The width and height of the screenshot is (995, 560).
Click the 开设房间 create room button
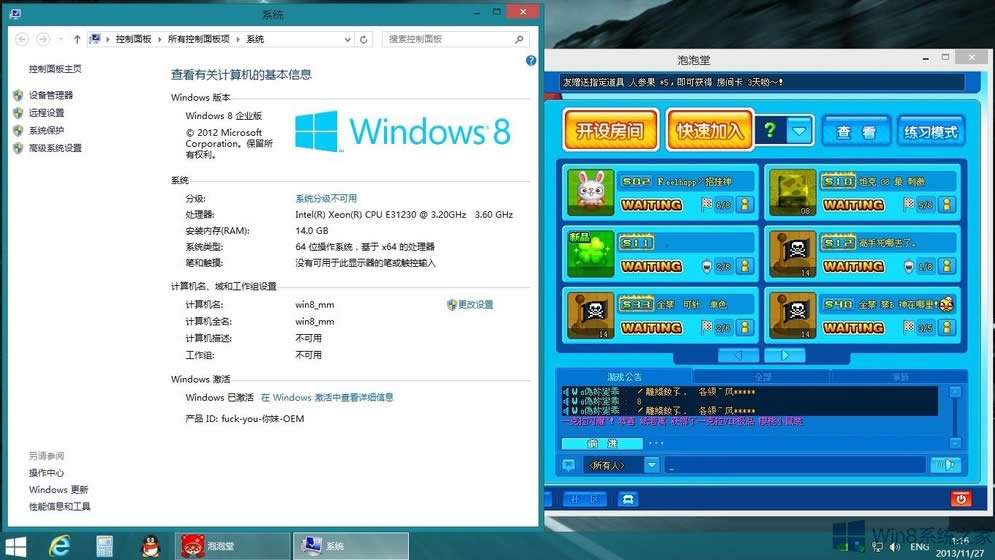610,130
